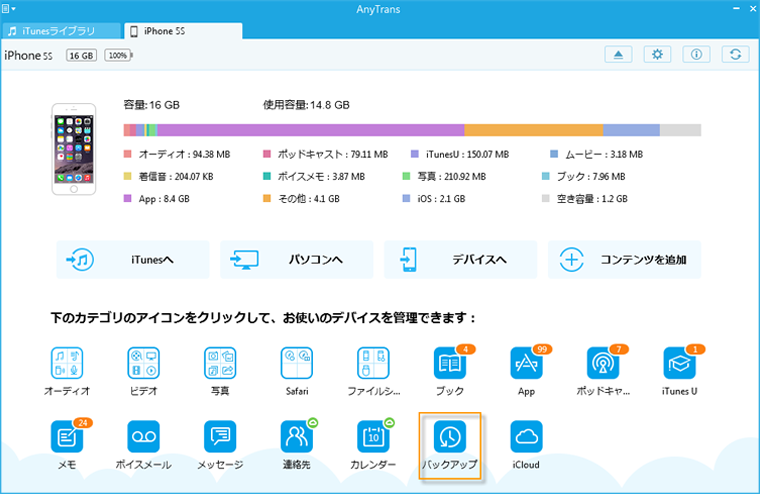The height and width of the screenshot is (494, 760).
Task: Click the iTunesへ transfer button
Action: click(x=133, y=260)
